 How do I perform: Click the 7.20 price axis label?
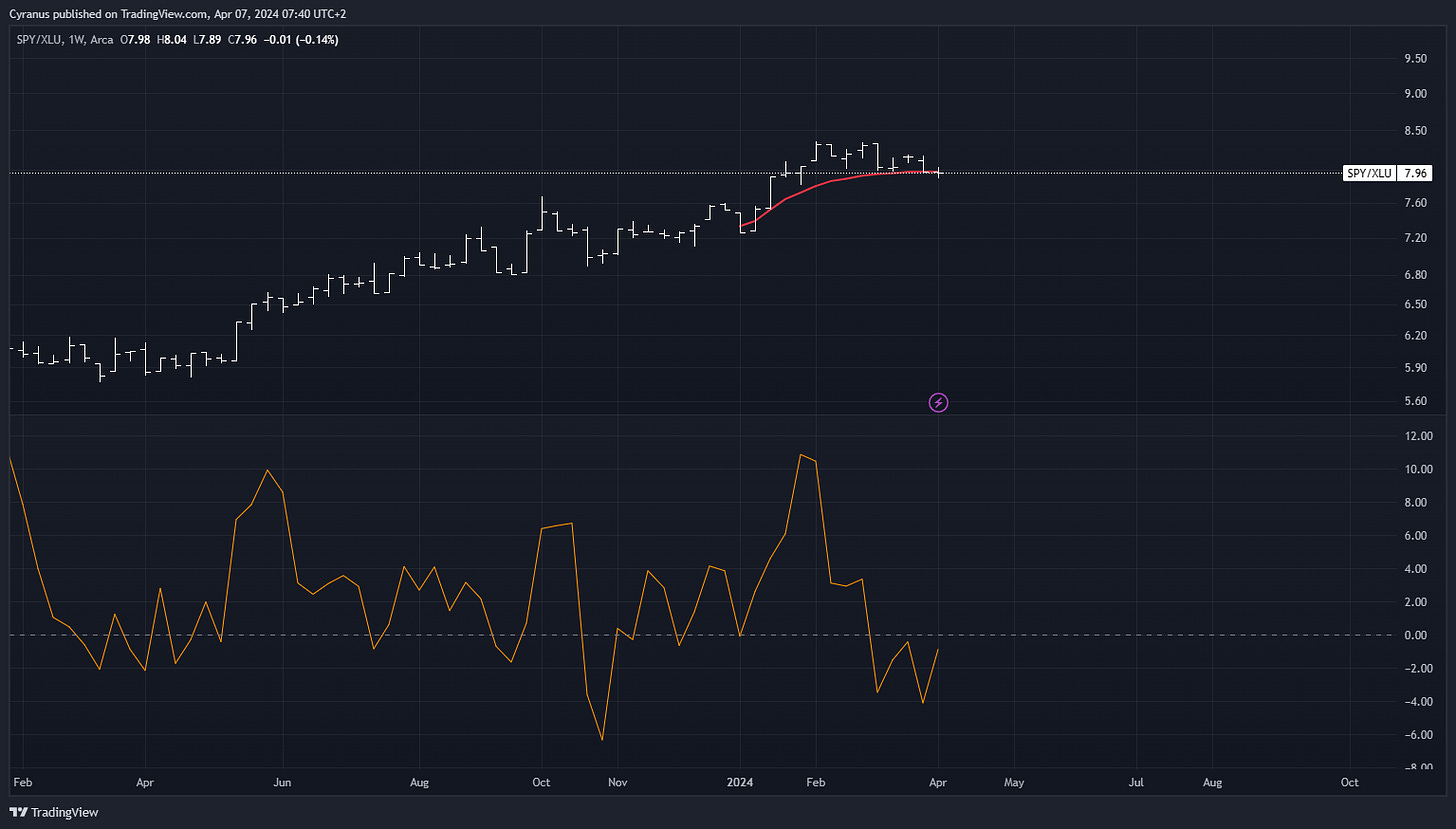[x=1414, y=238]
